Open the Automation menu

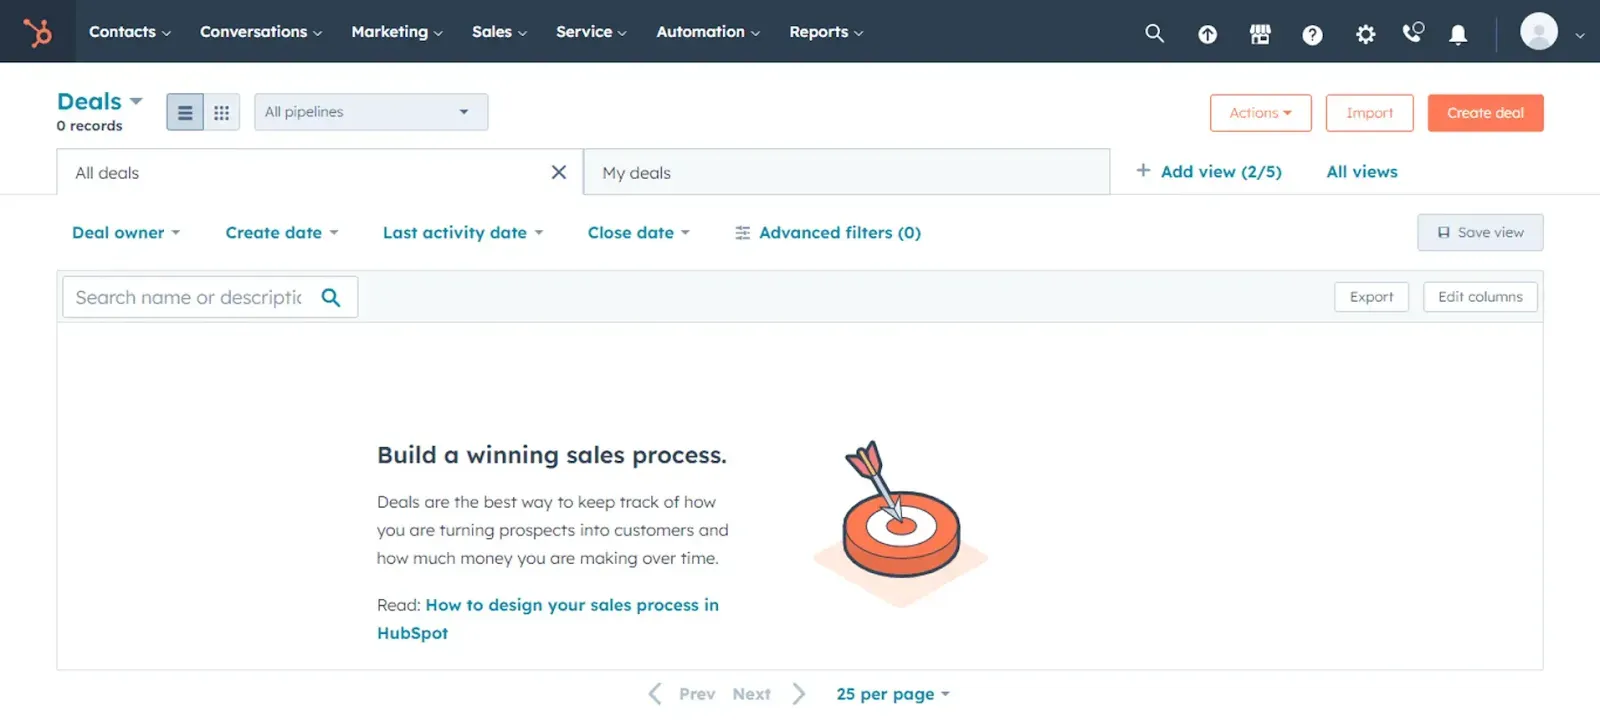tap(708, 32)
